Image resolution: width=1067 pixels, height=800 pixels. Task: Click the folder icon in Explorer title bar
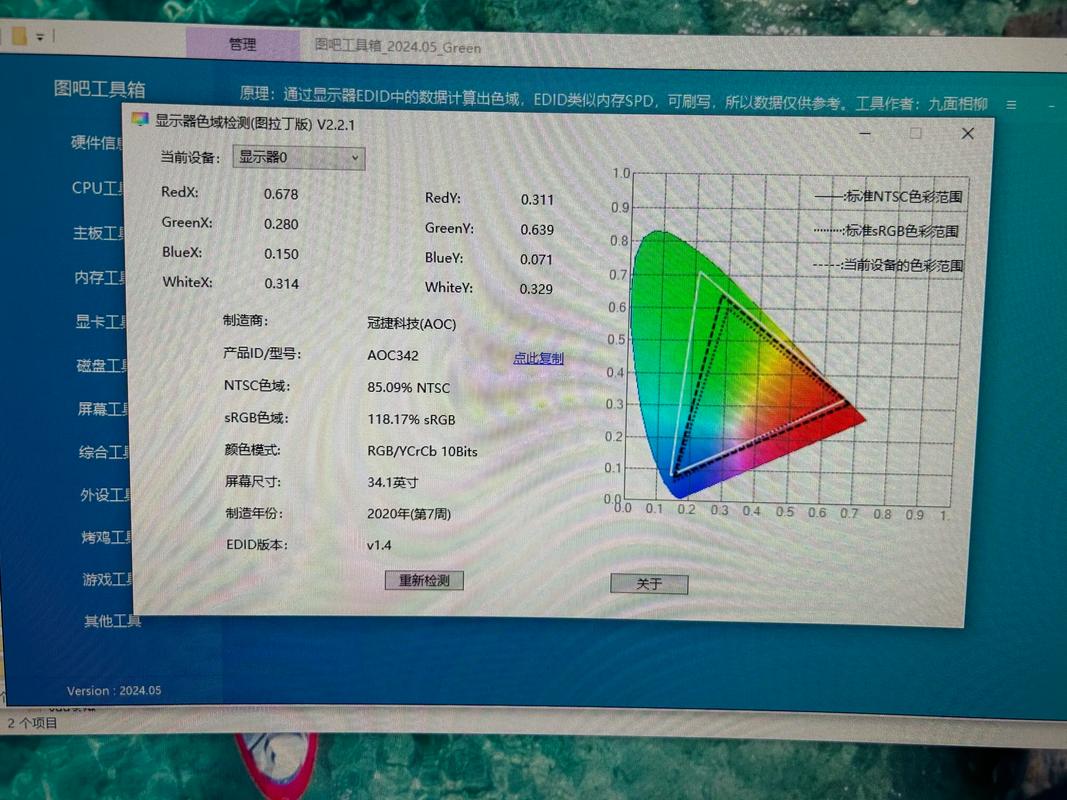19,37
